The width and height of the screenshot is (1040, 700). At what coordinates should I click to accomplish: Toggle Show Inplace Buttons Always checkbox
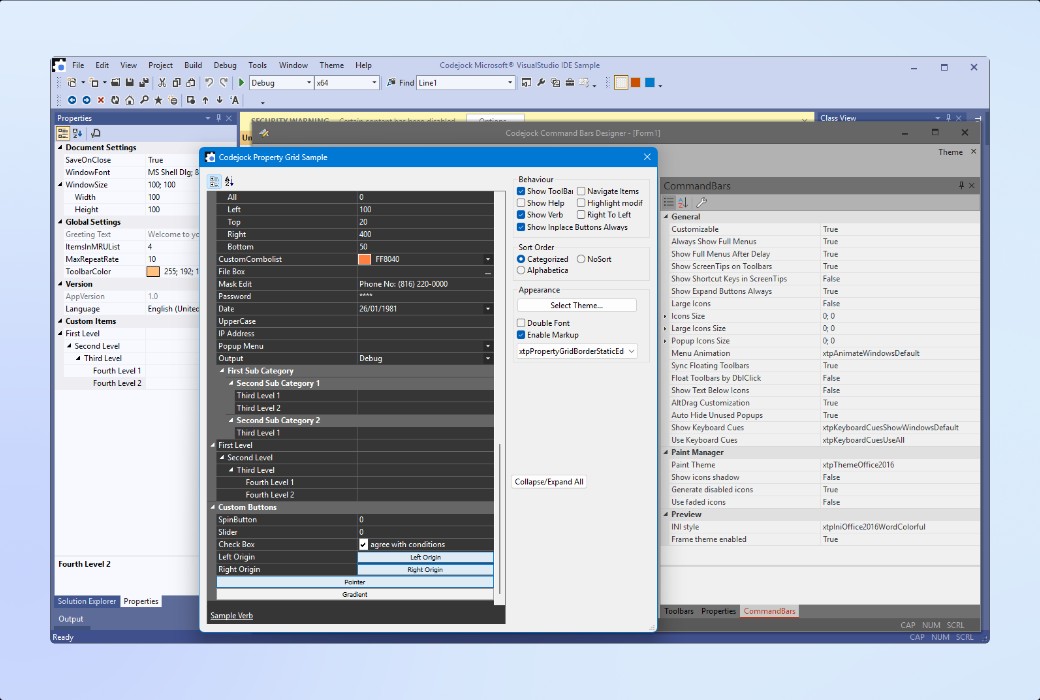(521, 227)
